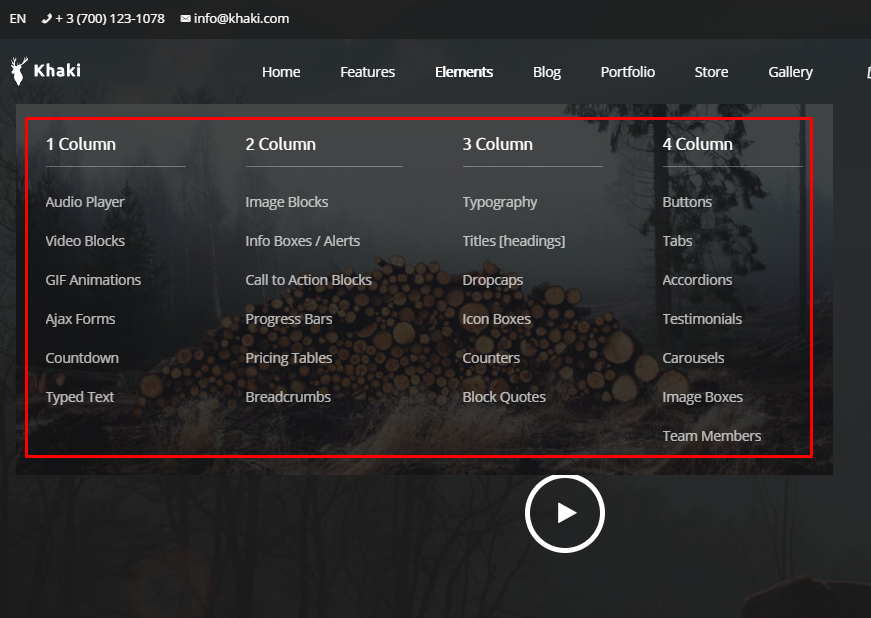This screenshot has height=618, width=871.
Task: Open the Buttons element link
Action: click(687, 202)
